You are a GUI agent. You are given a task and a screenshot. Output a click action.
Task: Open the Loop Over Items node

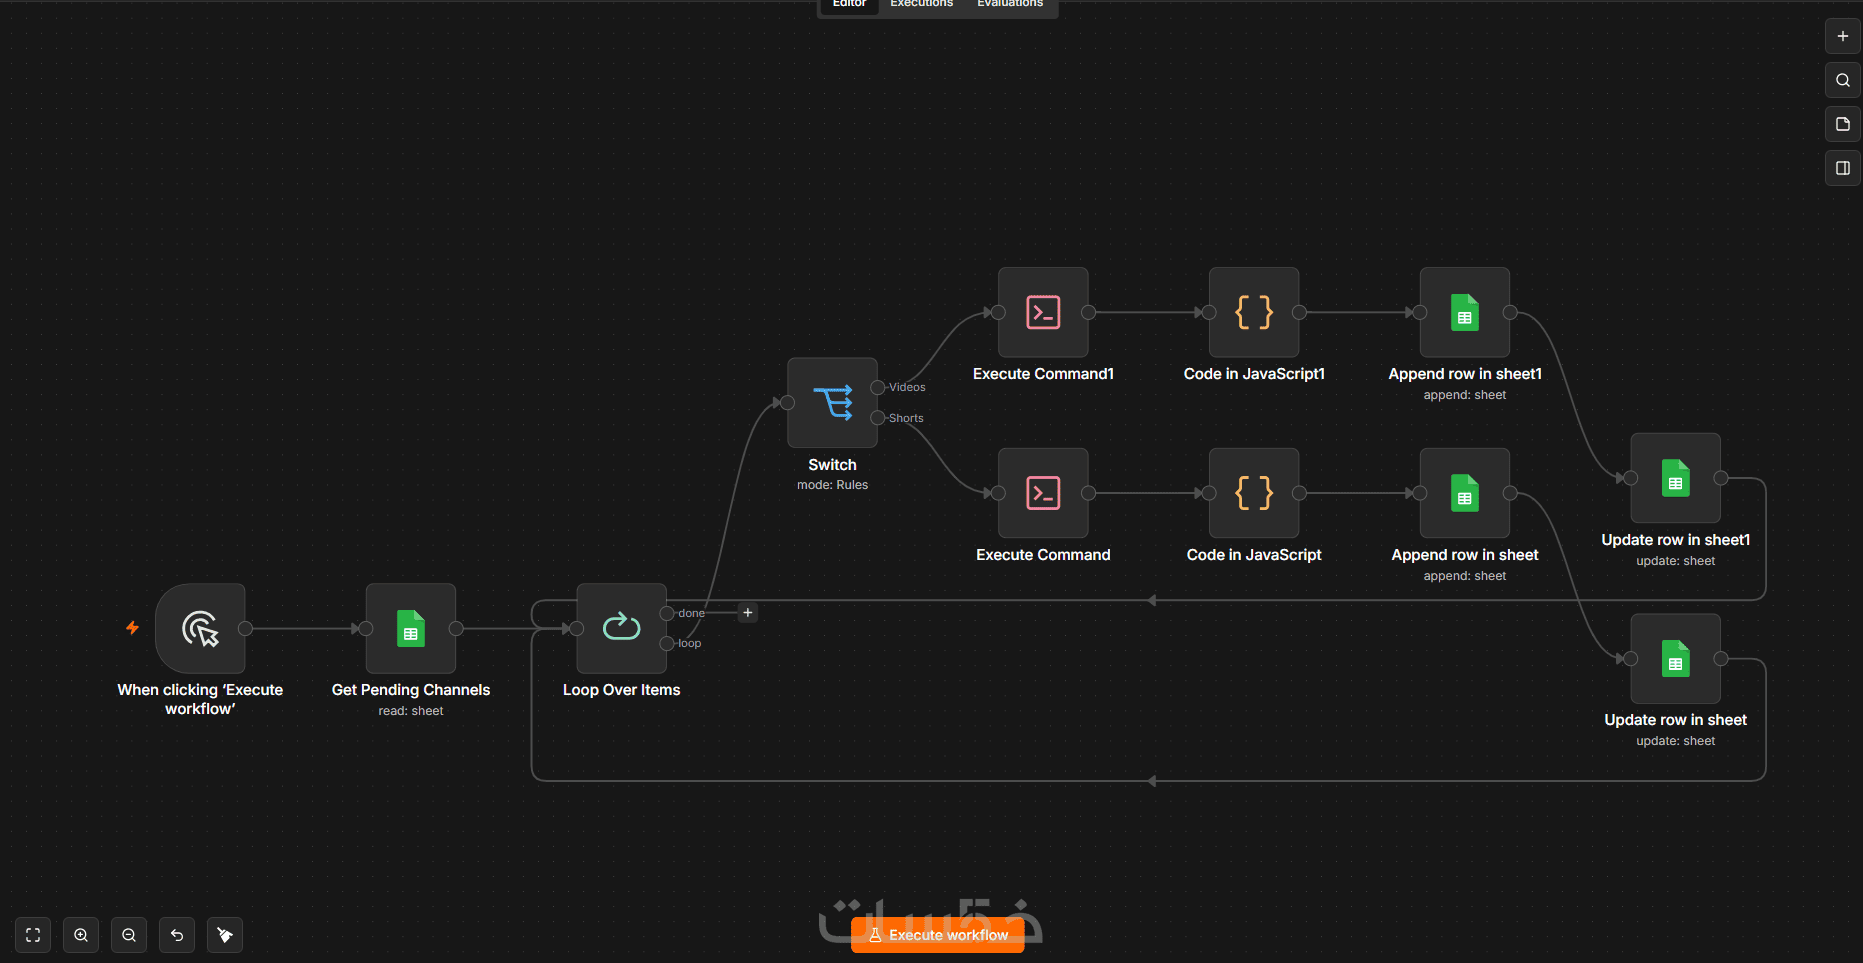tap(621, 628)
